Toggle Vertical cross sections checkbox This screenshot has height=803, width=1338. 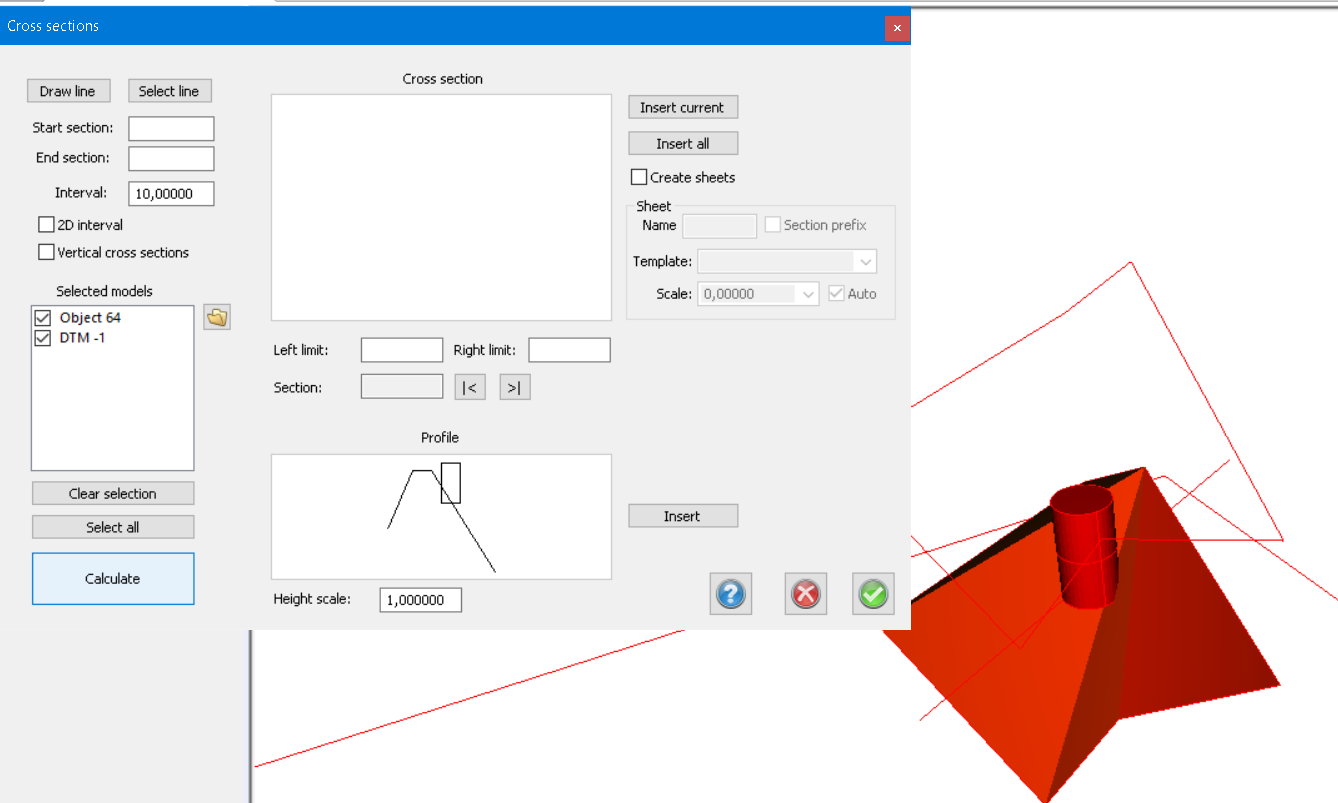pyautogui.click(x=47, y=253)
